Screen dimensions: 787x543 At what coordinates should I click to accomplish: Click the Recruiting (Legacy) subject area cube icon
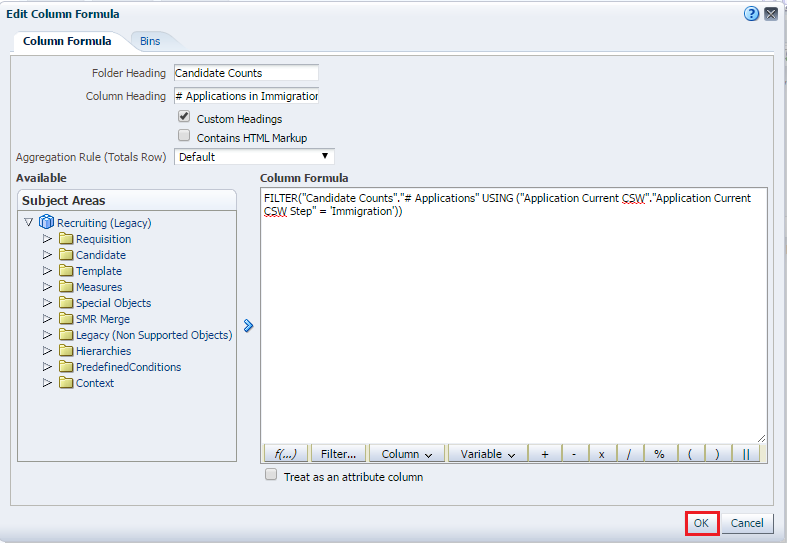46,222
